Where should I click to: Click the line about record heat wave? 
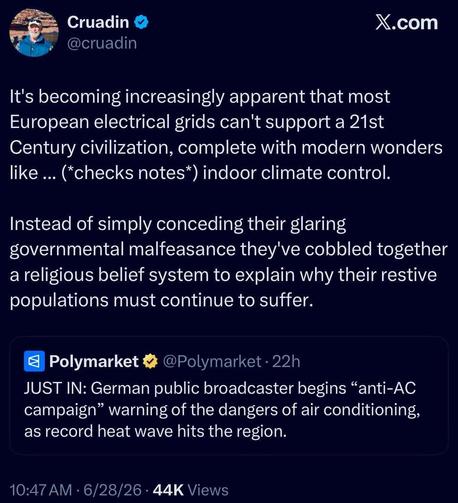[155, 431]
